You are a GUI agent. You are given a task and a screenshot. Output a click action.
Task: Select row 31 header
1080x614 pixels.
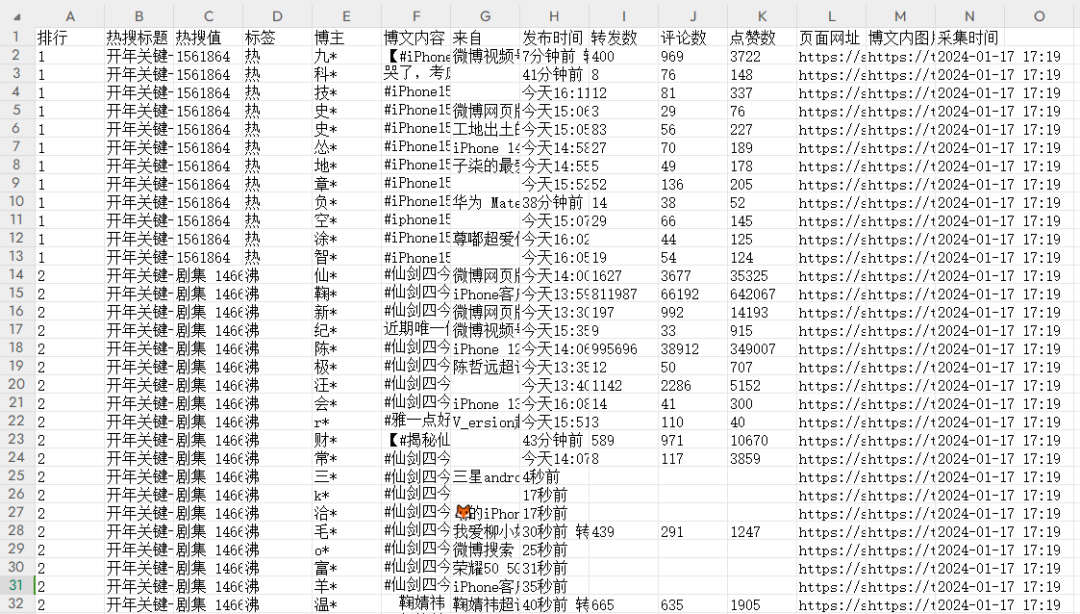tap(17, 585)
